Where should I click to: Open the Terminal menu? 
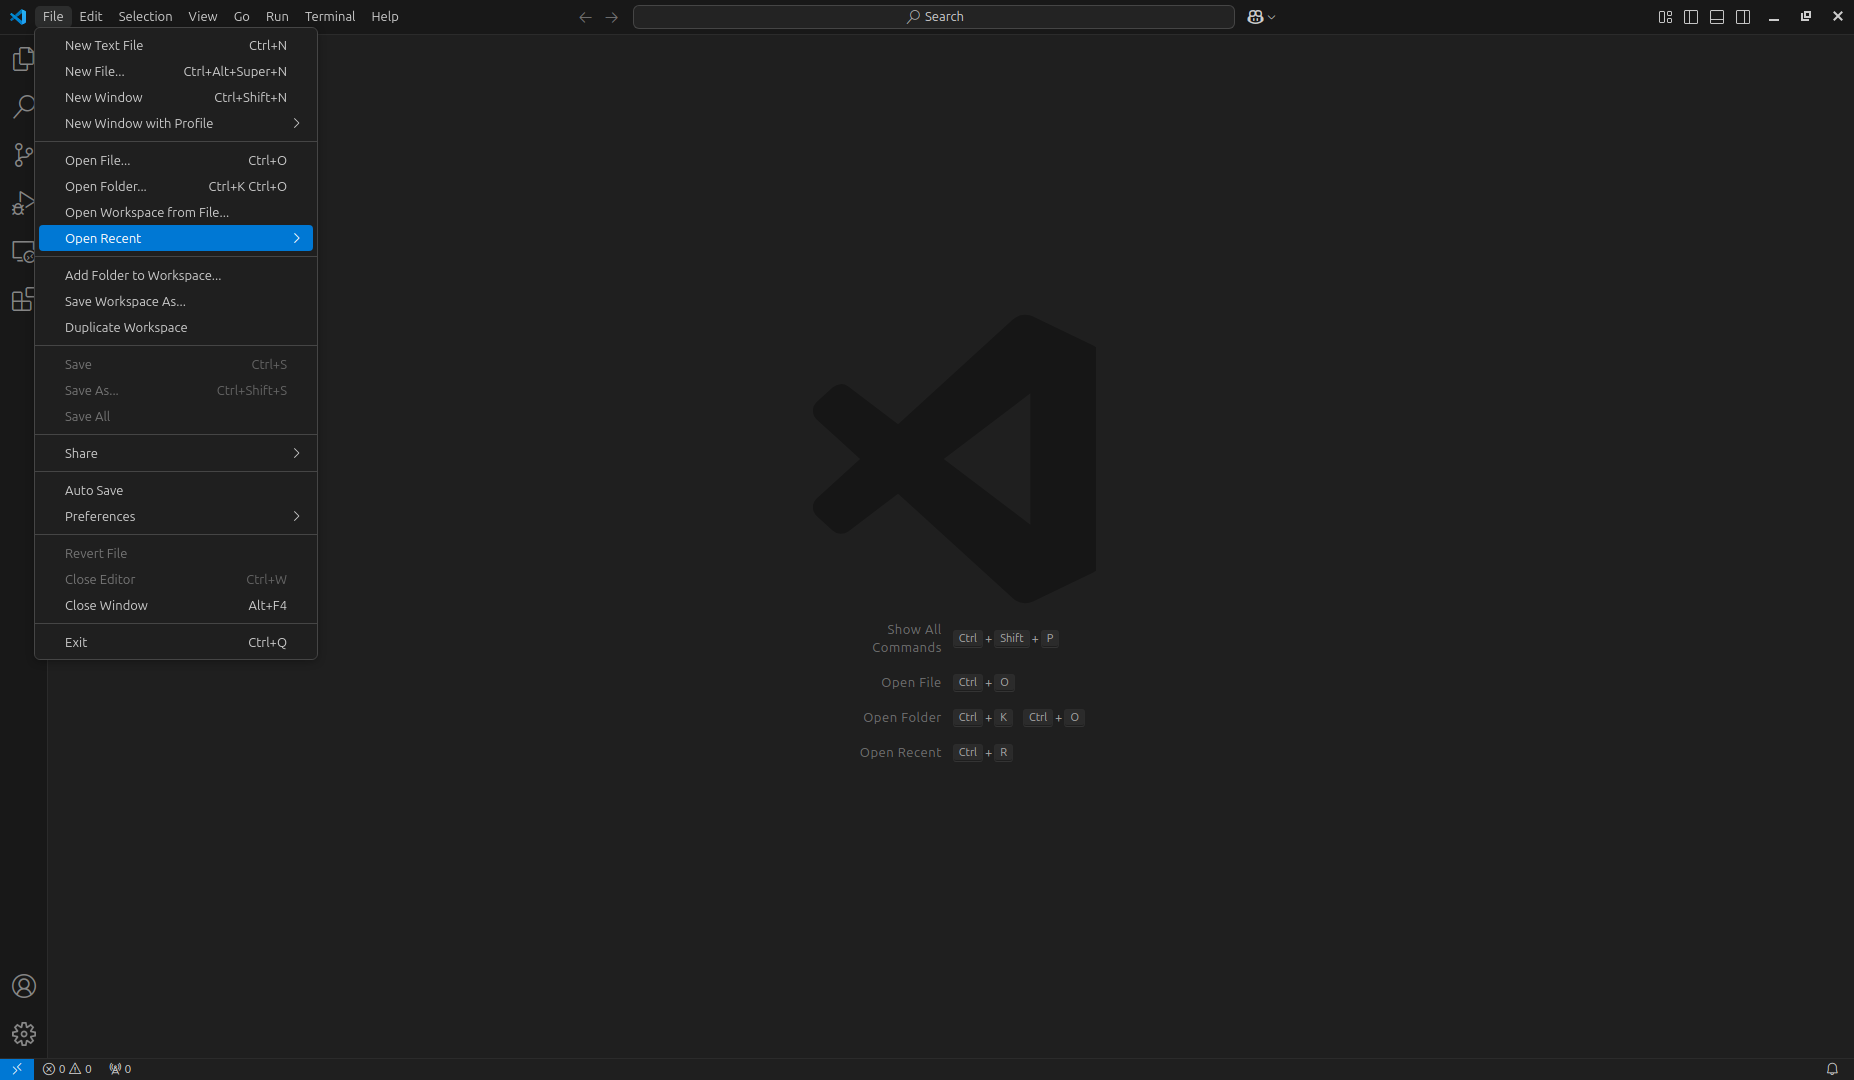tap(330, 17)
